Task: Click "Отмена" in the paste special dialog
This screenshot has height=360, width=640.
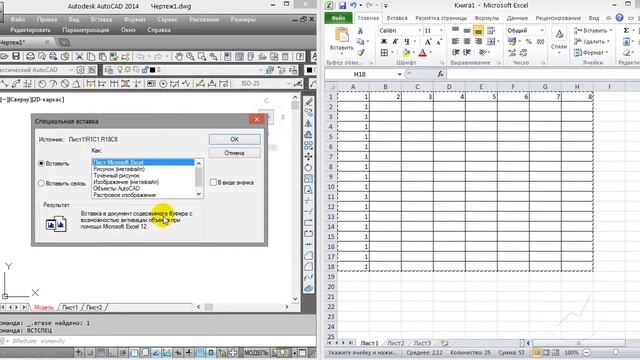Action: (x=234, y=153)
